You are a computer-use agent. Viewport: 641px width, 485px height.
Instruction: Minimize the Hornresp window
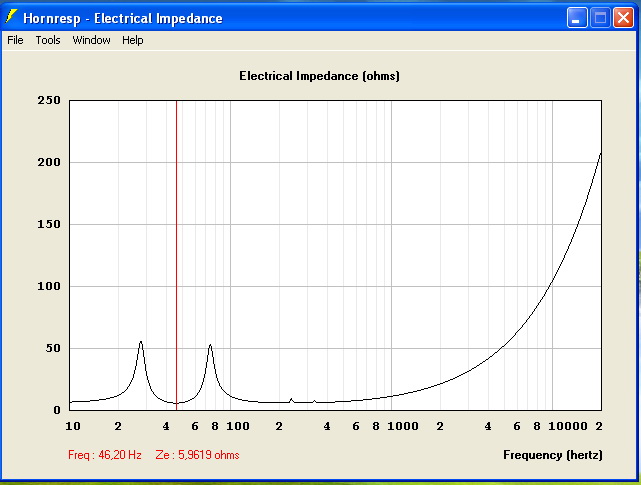[x=577, y=18]
